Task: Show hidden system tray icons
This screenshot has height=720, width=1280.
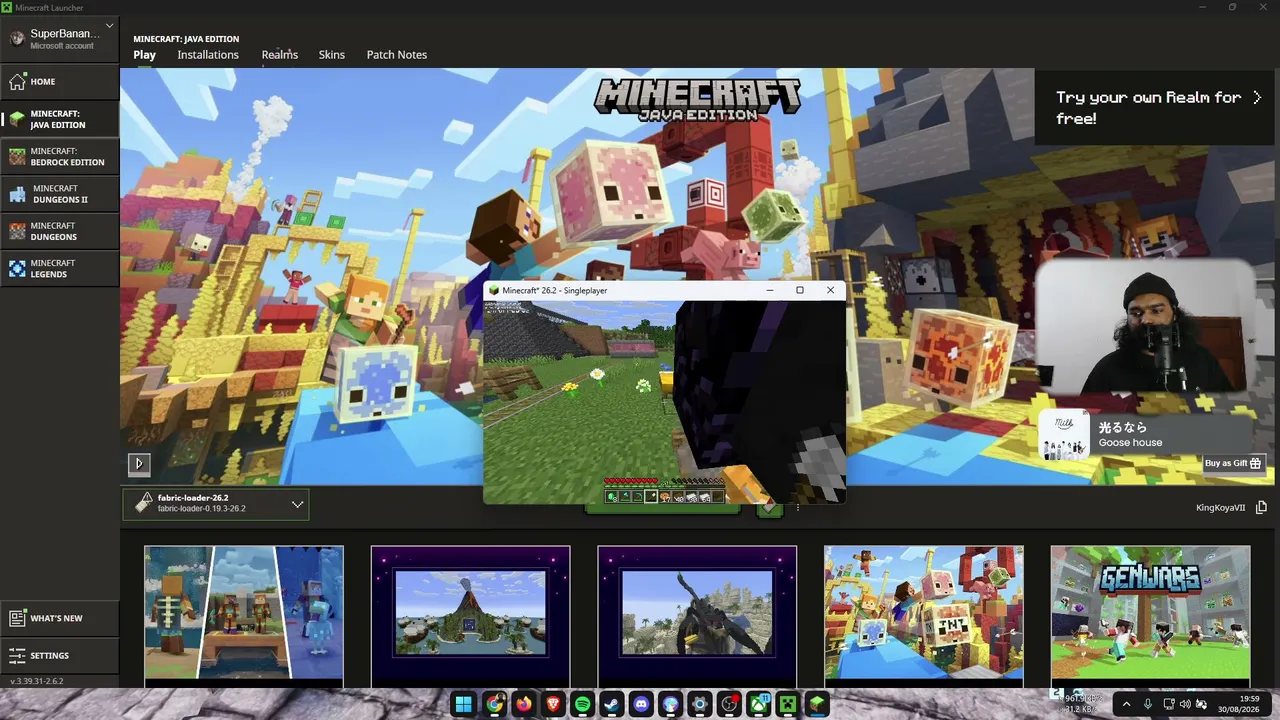Action: (1127, 704)
